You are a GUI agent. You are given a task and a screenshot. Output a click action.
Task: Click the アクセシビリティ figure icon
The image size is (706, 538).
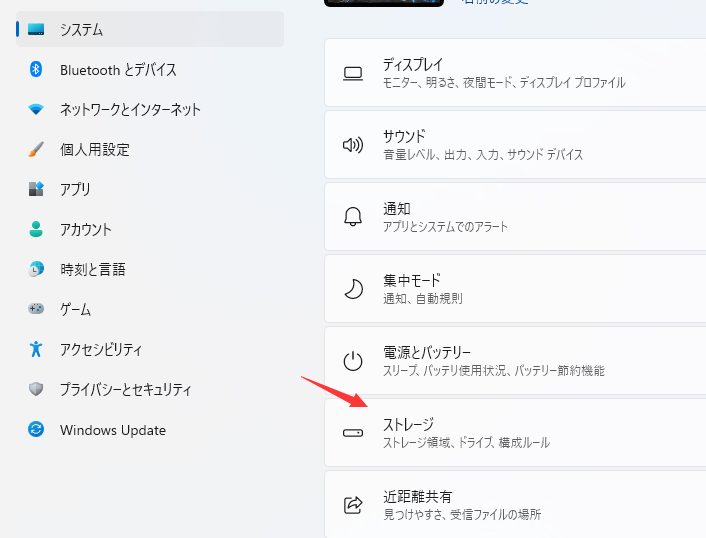click(37, 349)
